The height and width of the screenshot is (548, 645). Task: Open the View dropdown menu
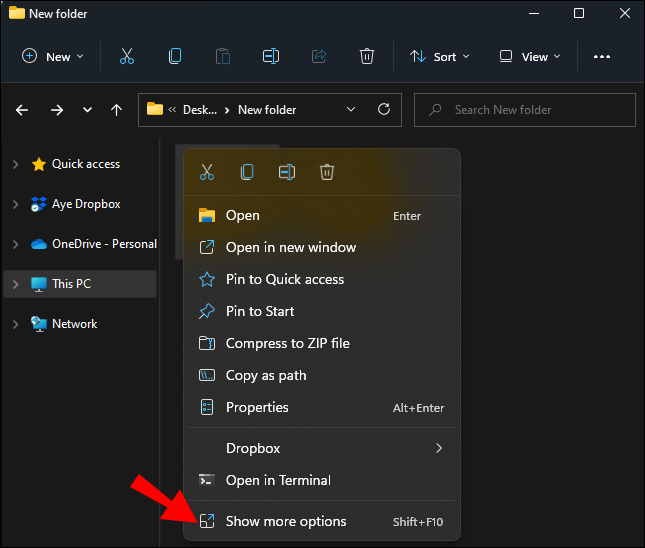pyautogui.click(x=530, y=57)
